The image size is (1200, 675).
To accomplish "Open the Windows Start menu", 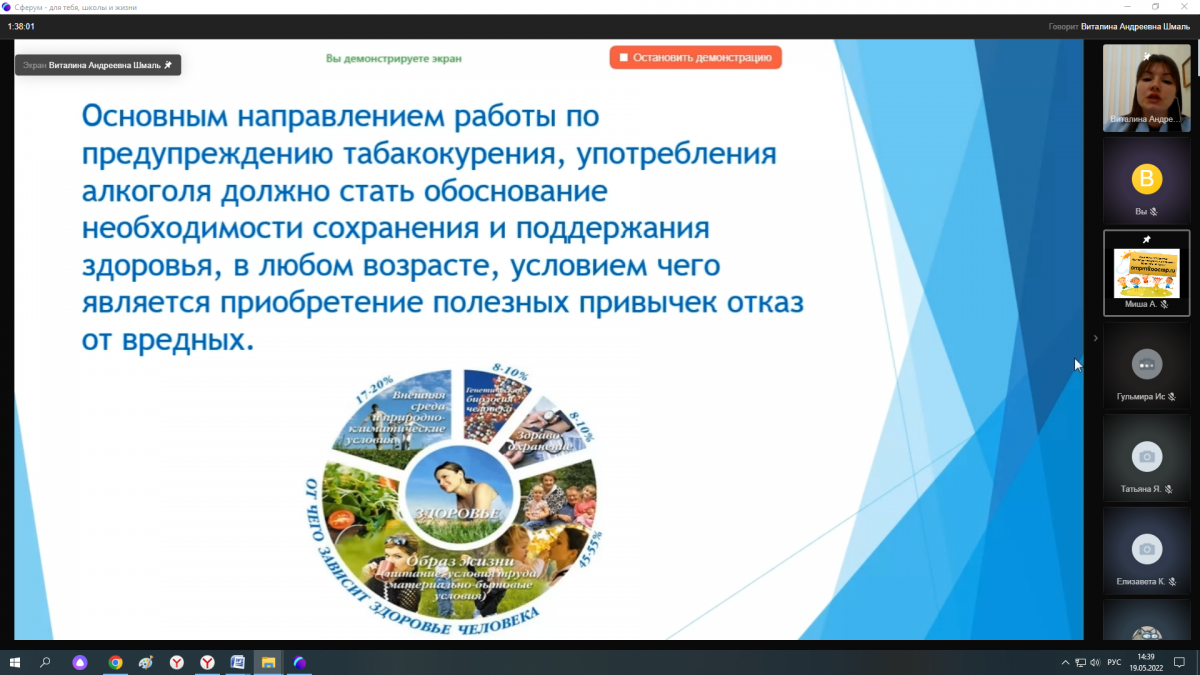I will click(15, 662).
